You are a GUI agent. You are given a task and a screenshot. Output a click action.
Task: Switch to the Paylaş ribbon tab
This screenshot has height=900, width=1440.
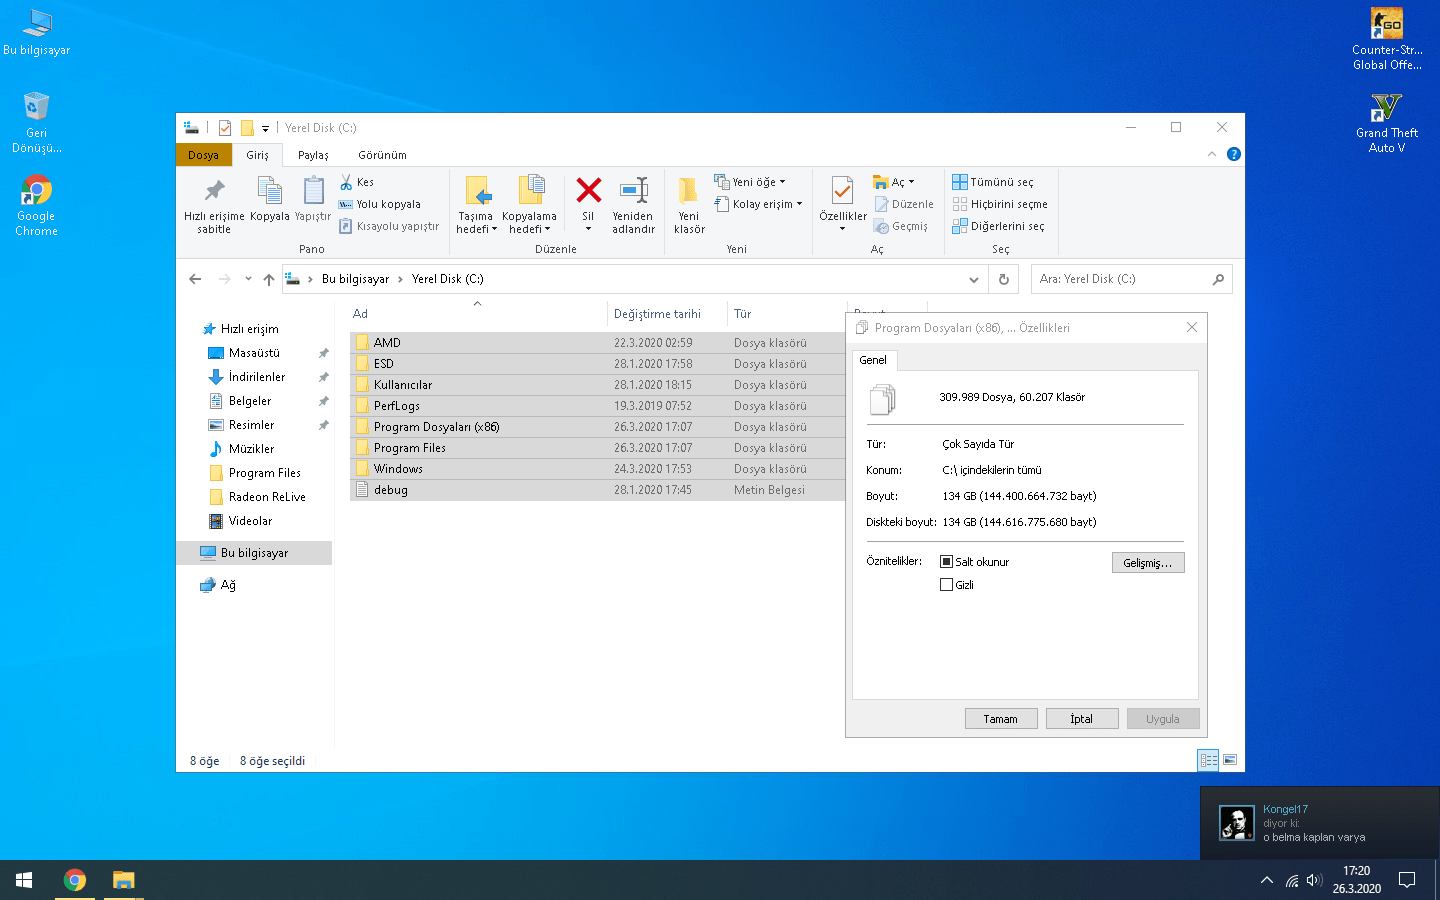pos(313,155)
